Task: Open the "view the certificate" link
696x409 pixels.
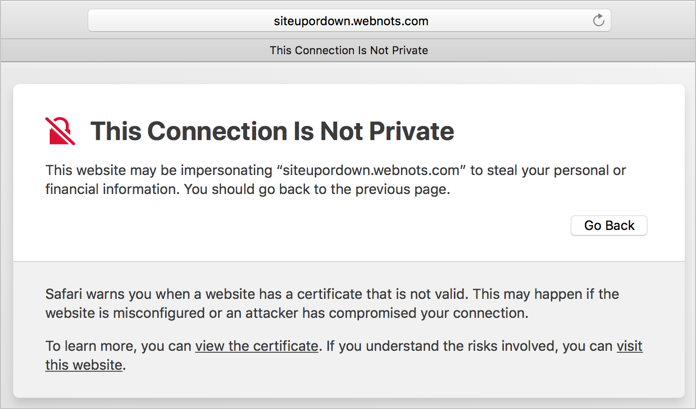Action: click(x=257, y=346)
